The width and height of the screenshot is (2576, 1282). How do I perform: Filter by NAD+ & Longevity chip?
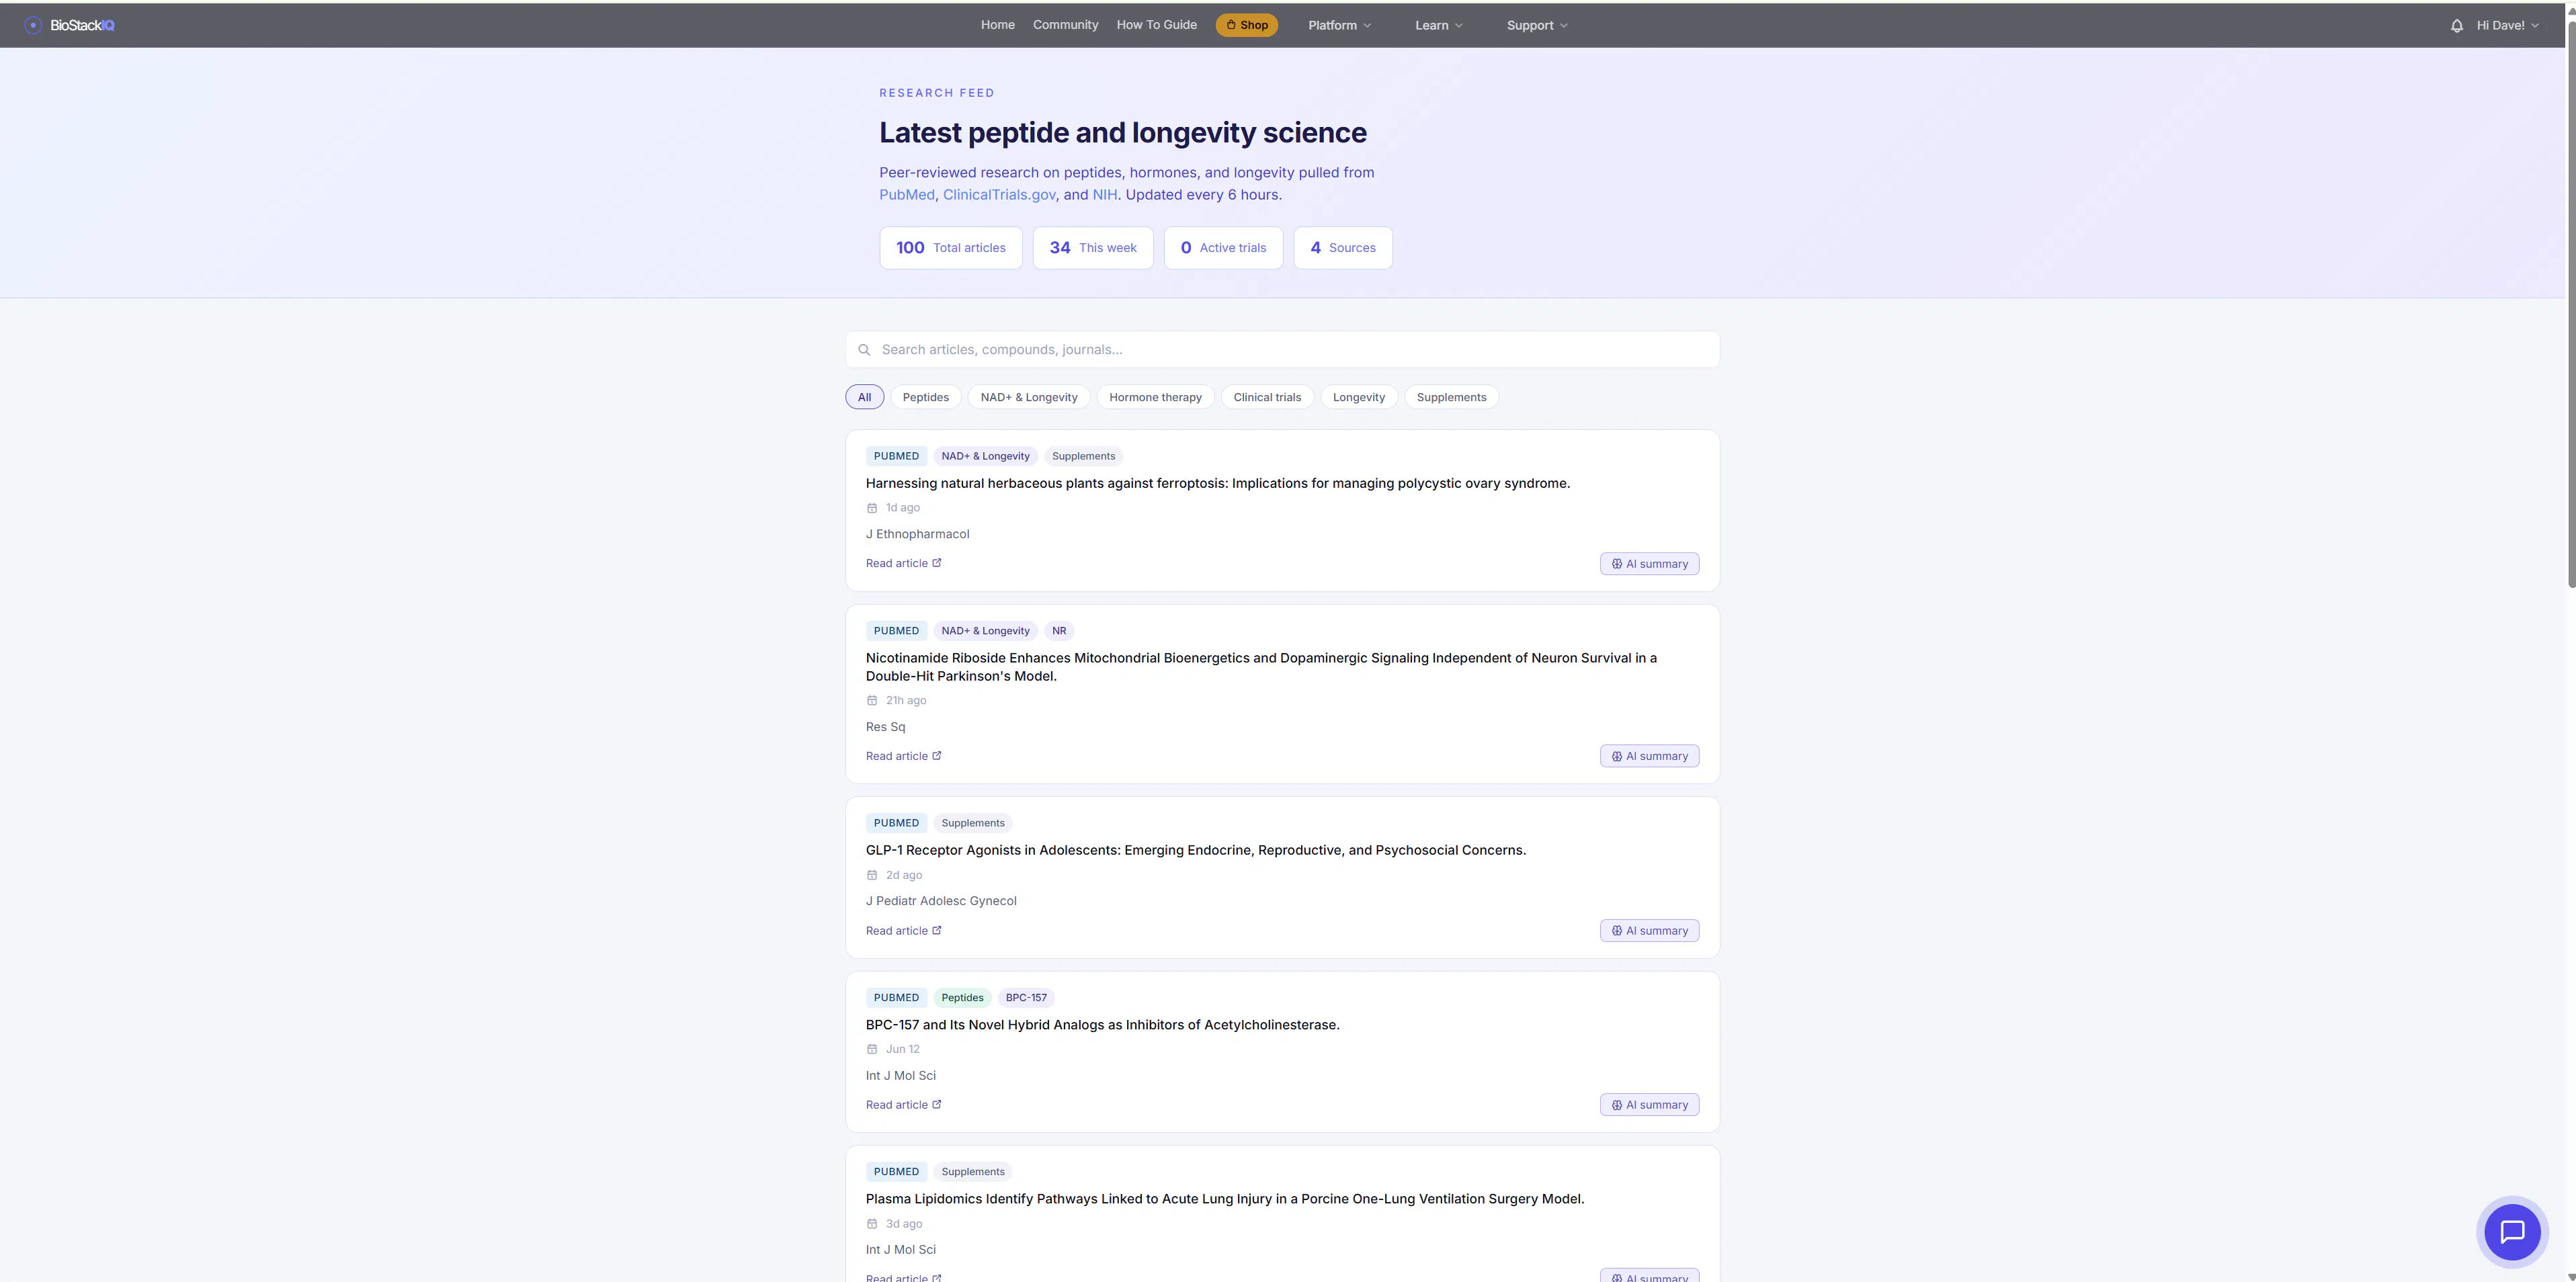pos(1029,397)
